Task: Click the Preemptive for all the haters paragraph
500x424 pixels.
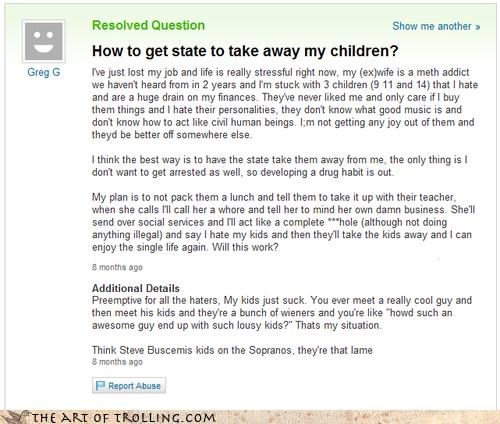Action: coord(282,313)
